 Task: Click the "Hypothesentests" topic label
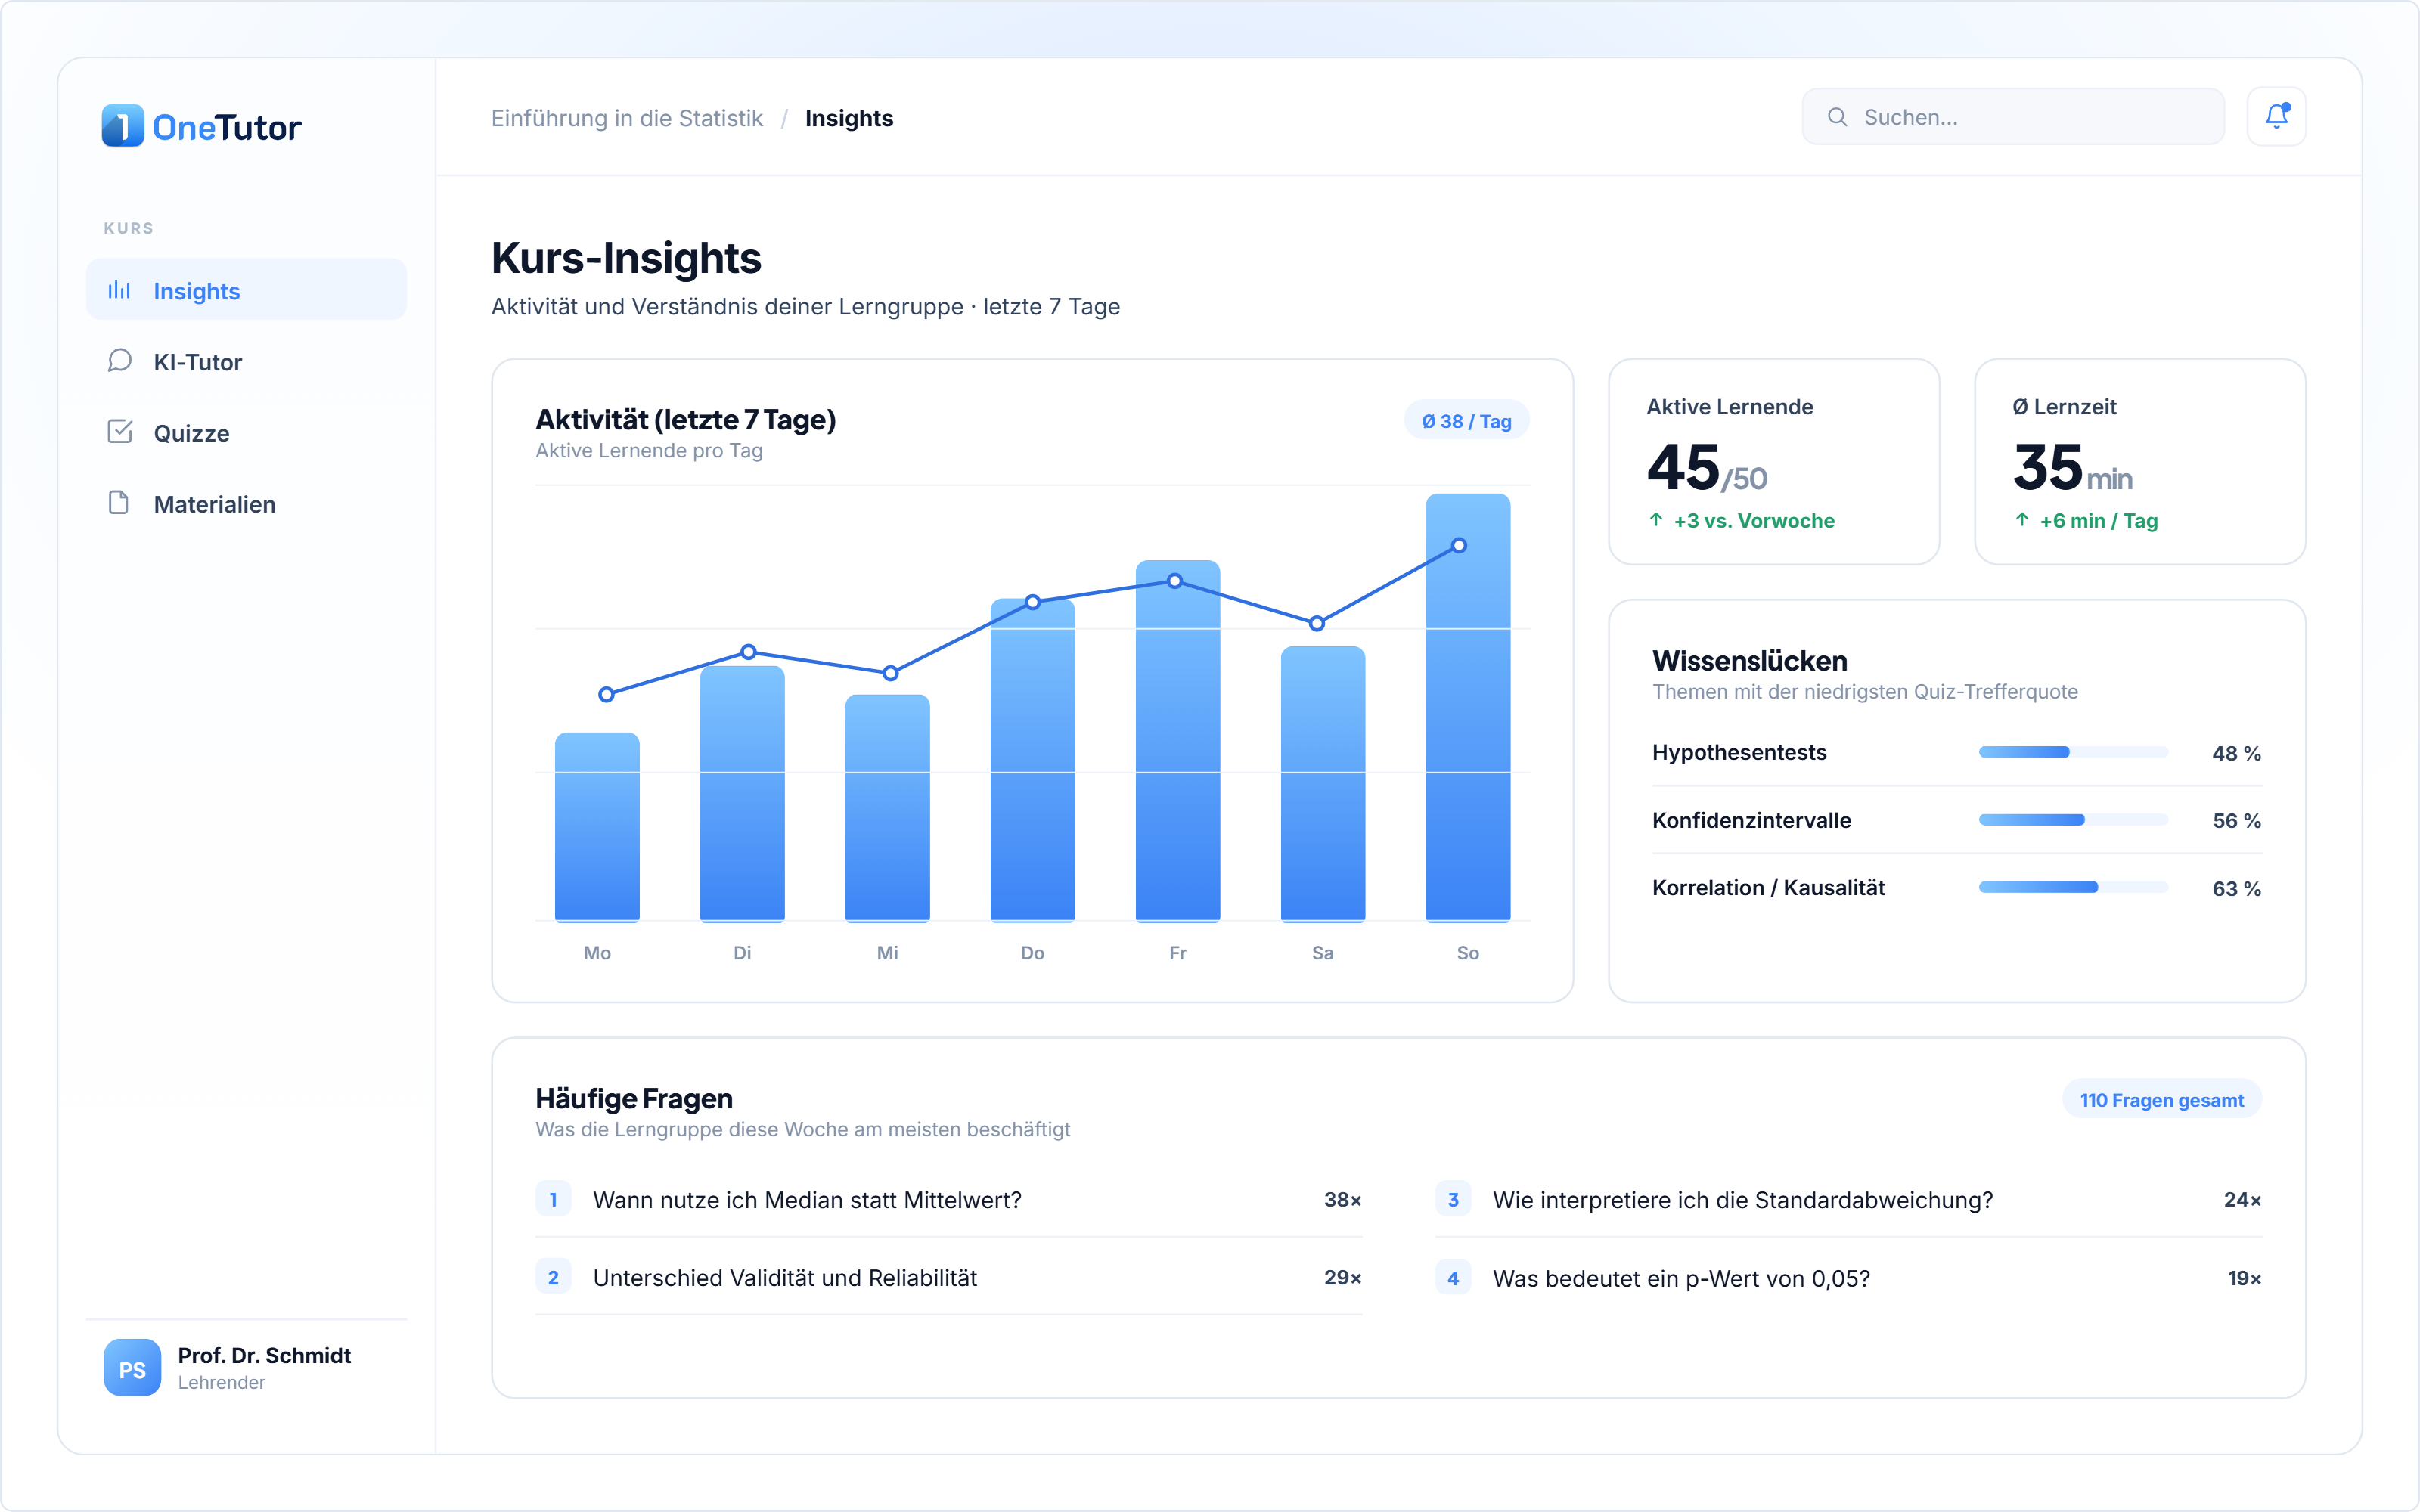[x=1739, y=752]
